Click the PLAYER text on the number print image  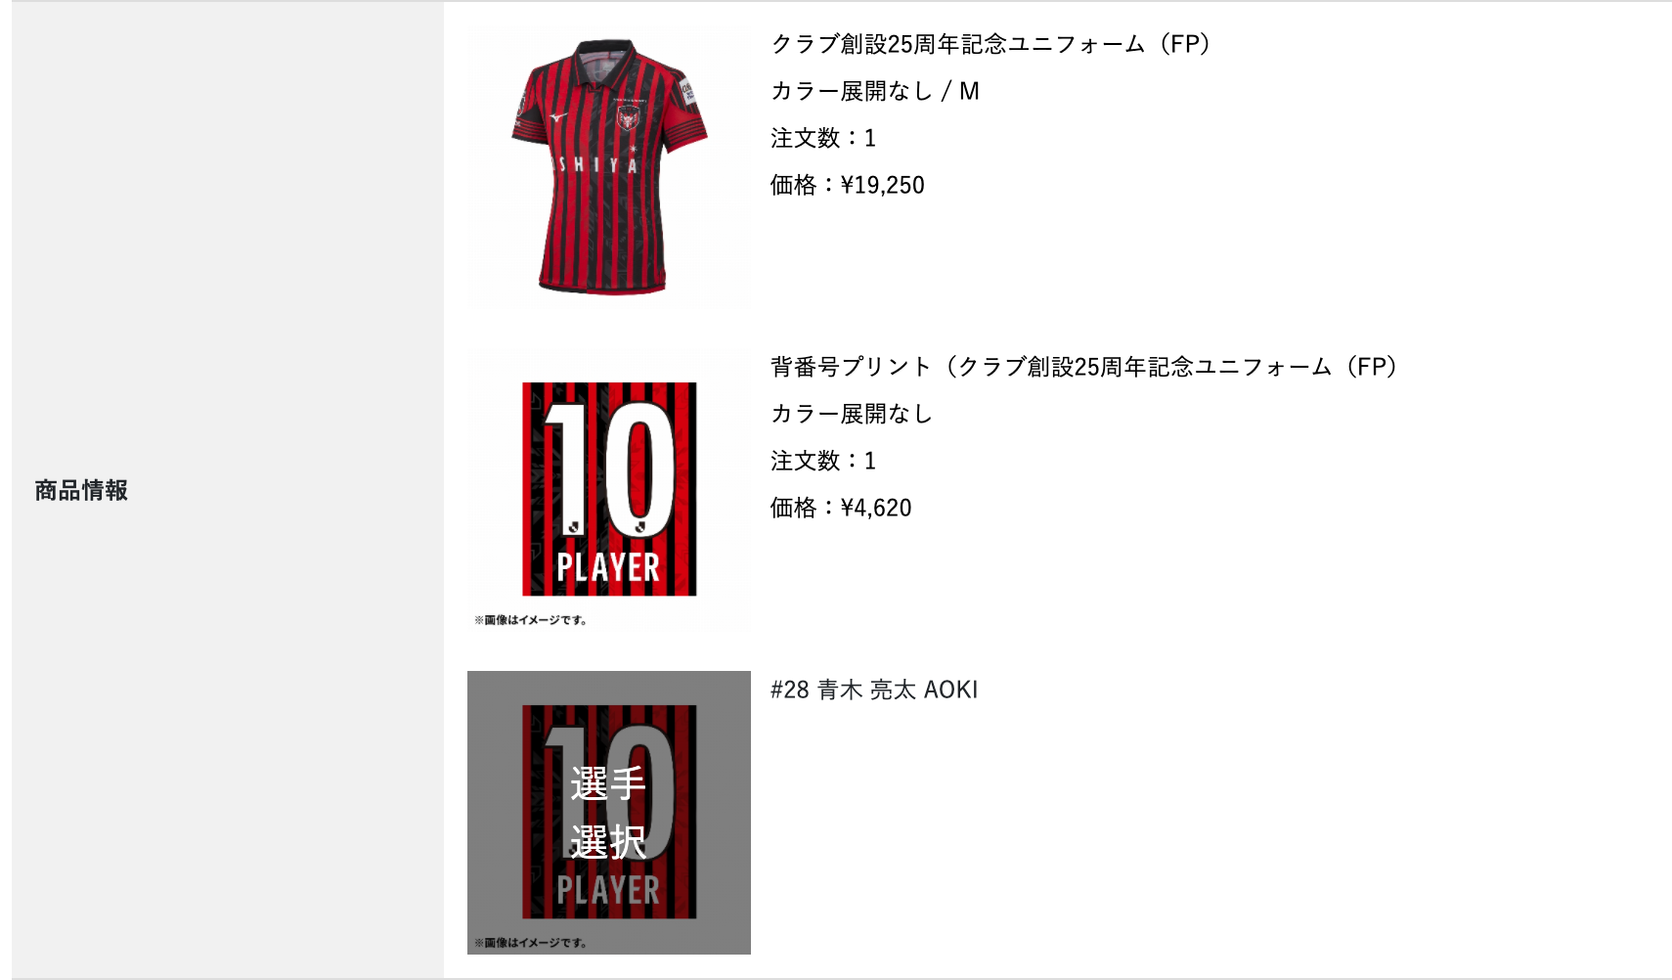(608, 567)
